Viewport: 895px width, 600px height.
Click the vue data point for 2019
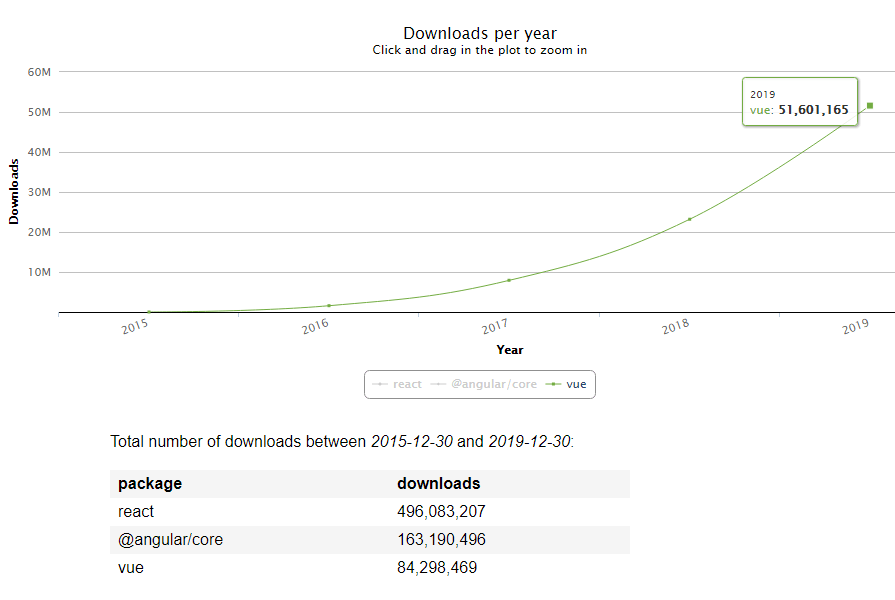coord(870,105)
